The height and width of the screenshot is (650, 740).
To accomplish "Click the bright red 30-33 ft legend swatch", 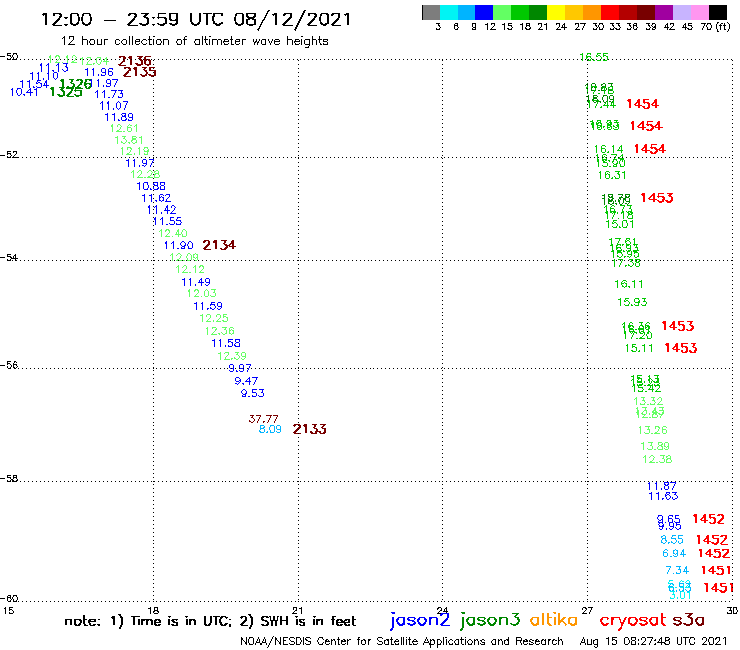I will [610, 12].
